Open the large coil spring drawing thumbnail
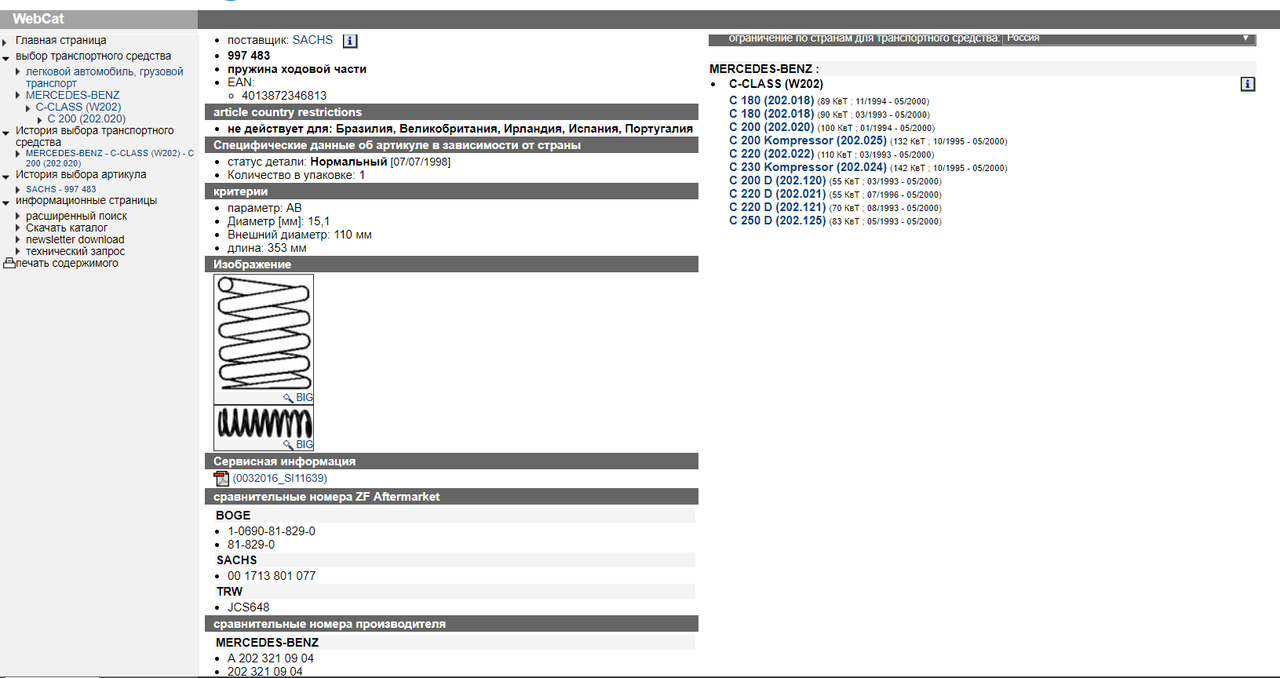Screen dimensions: 1280x678 (x=264, y=333)
